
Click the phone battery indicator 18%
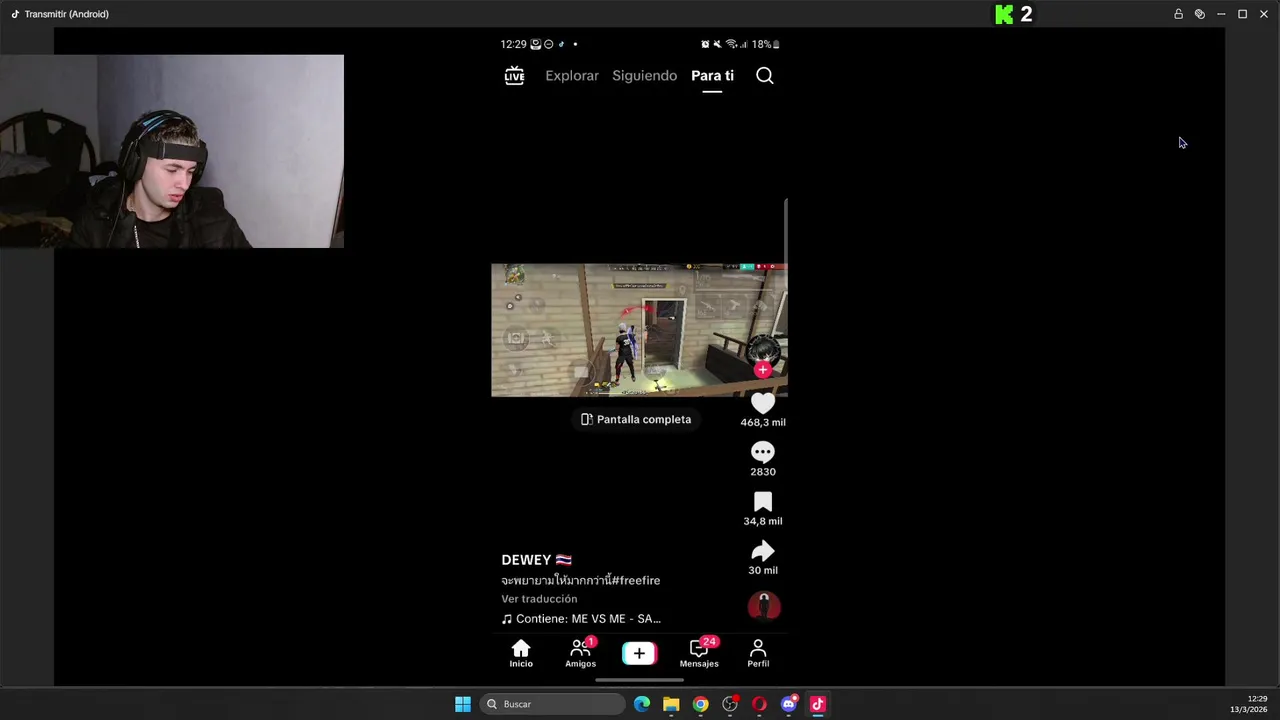pos(766,44)
